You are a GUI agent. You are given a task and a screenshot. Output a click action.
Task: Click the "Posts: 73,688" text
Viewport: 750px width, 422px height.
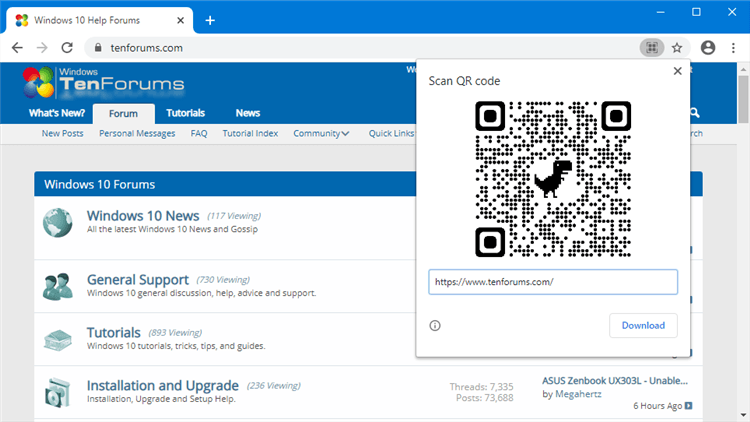[485, 398]
